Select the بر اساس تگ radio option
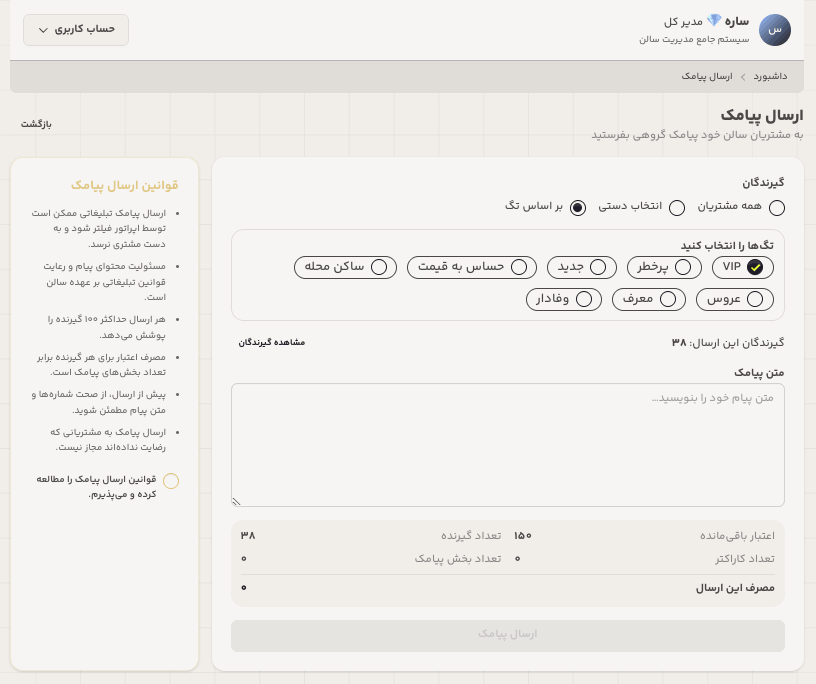Viewport: 816px width, 684px height. 578,207
